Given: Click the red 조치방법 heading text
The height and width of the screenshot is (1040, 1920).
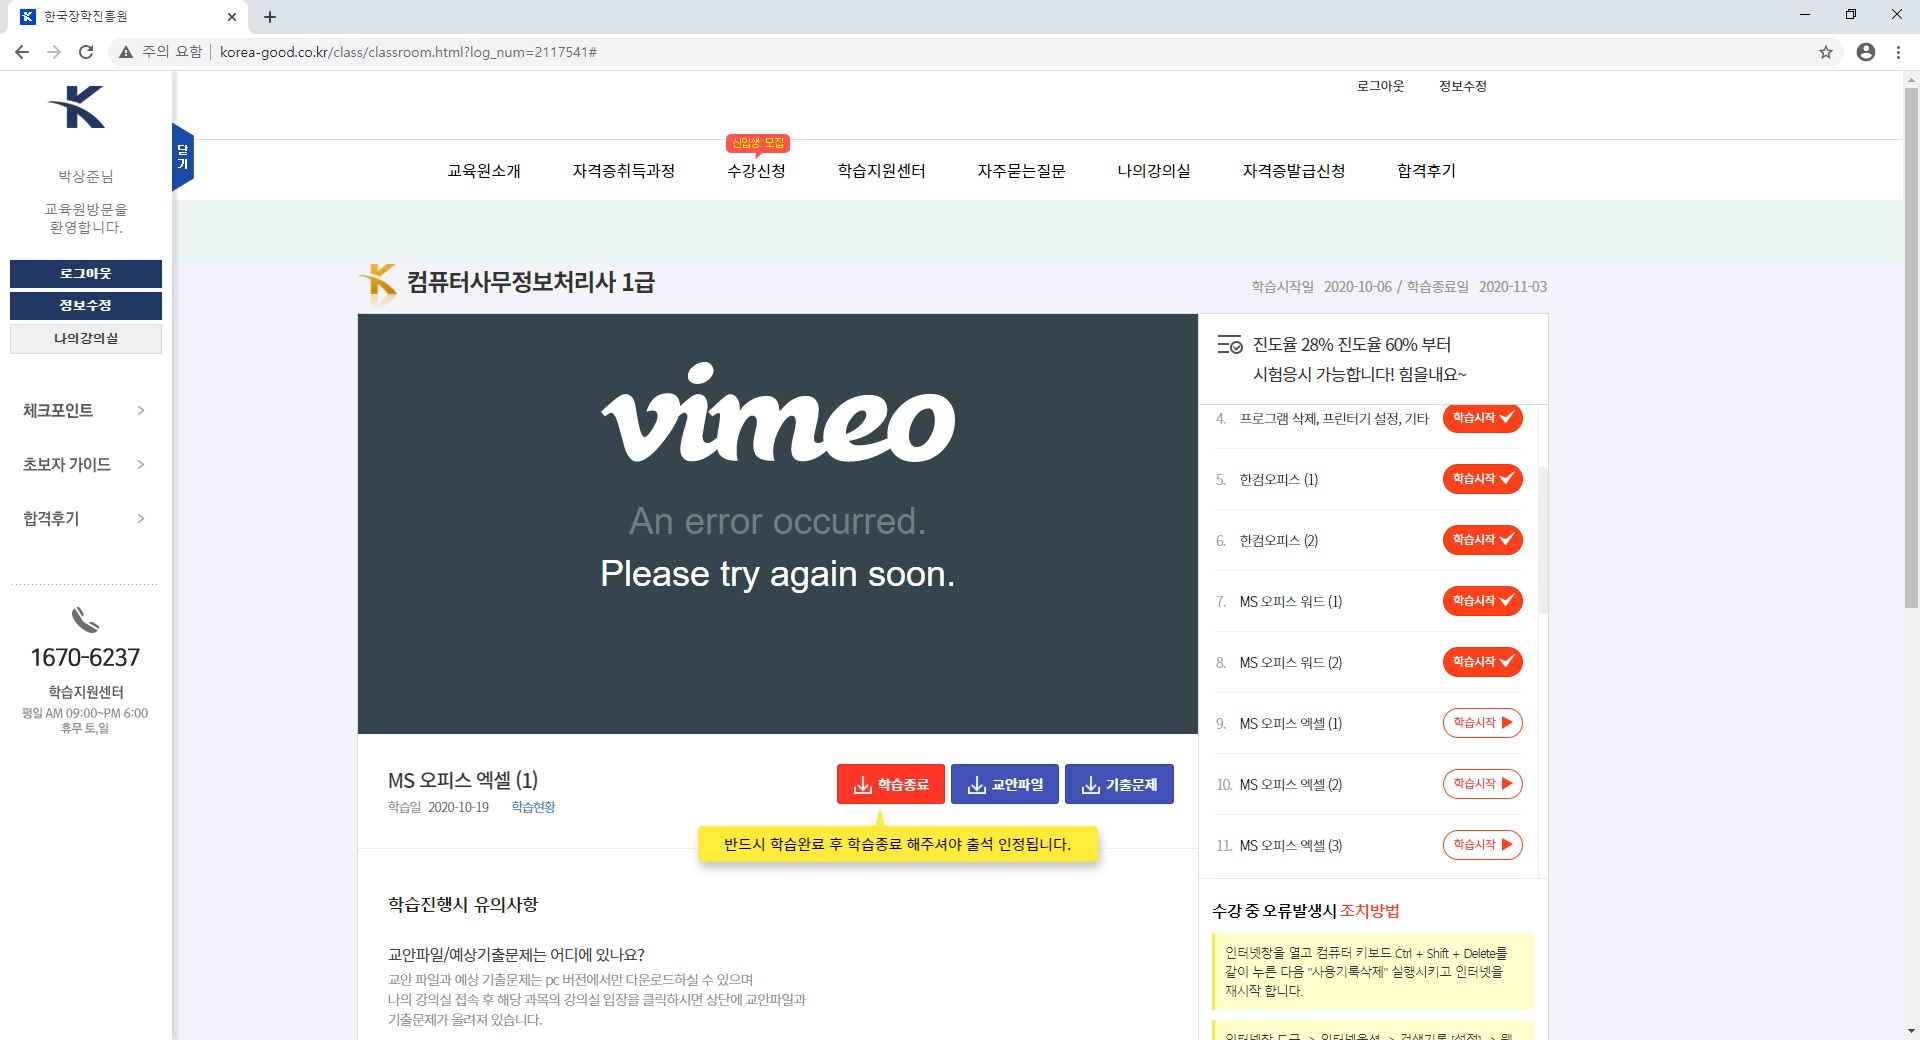Looking at the screenshot, I should click(1370, 911).
